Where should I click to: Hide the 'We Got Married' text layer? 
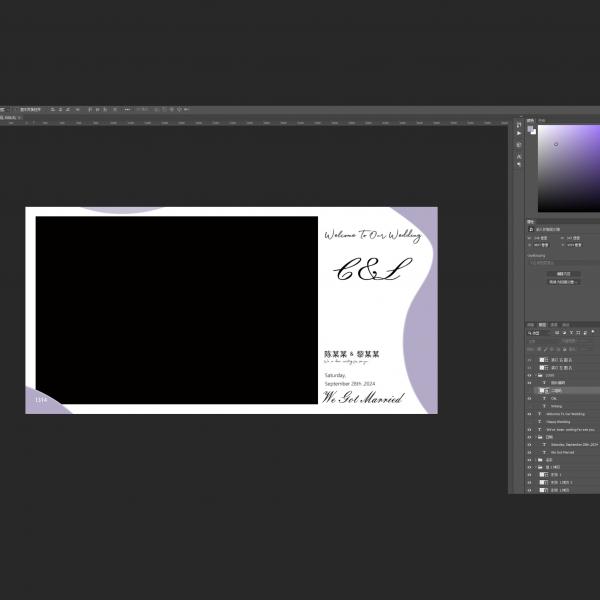[x=530, y=452]
